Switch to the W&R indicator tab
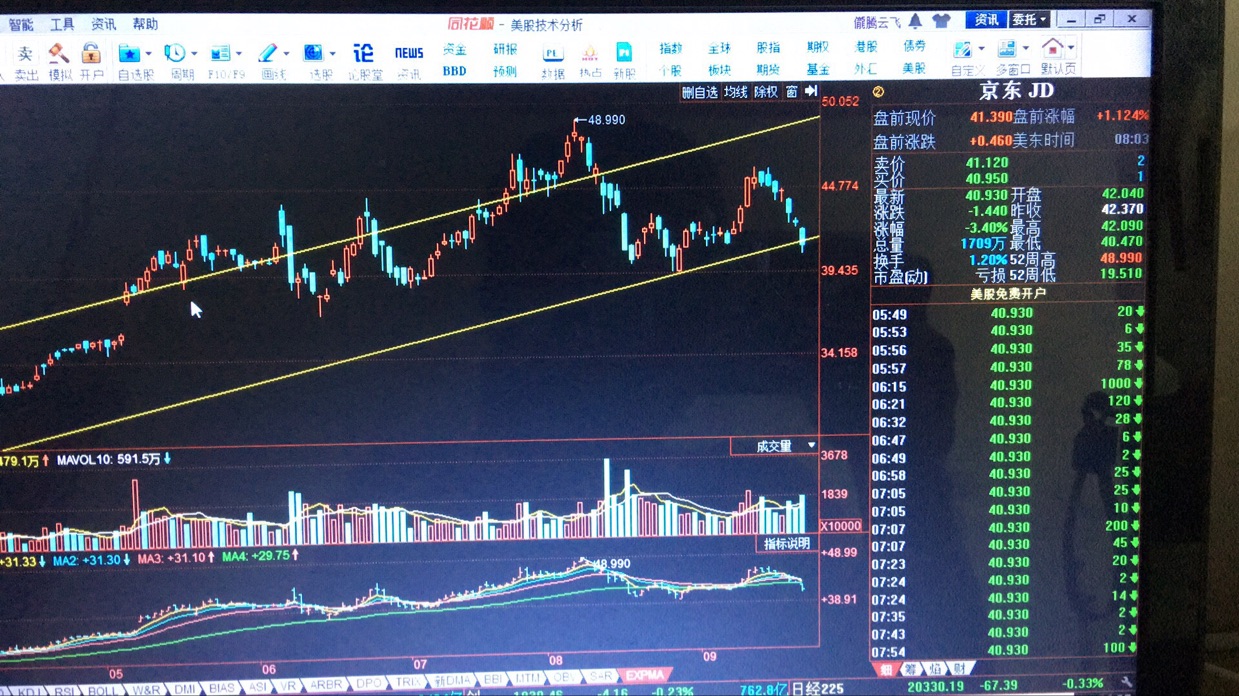1239x696 pixels. (x=145, y=690)
